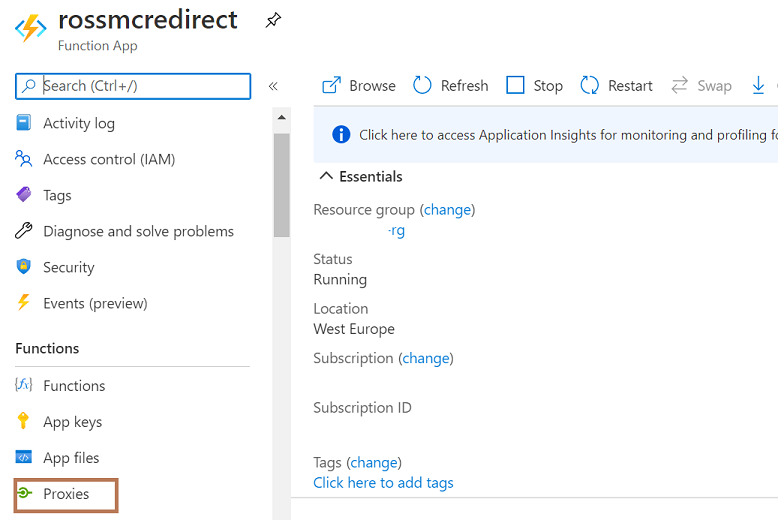Viewport: 778px width, 520px height.
Task: Click the Swap toolbar label
Action: pyautogui.click(x=714, y=86)
